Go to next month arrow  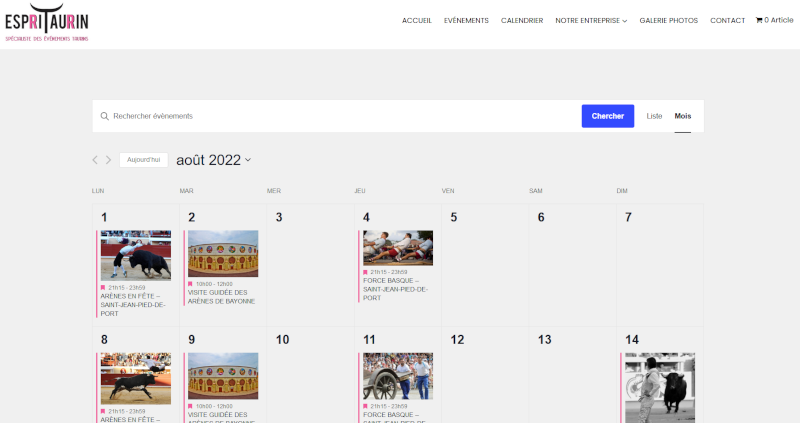pos(109,160)
